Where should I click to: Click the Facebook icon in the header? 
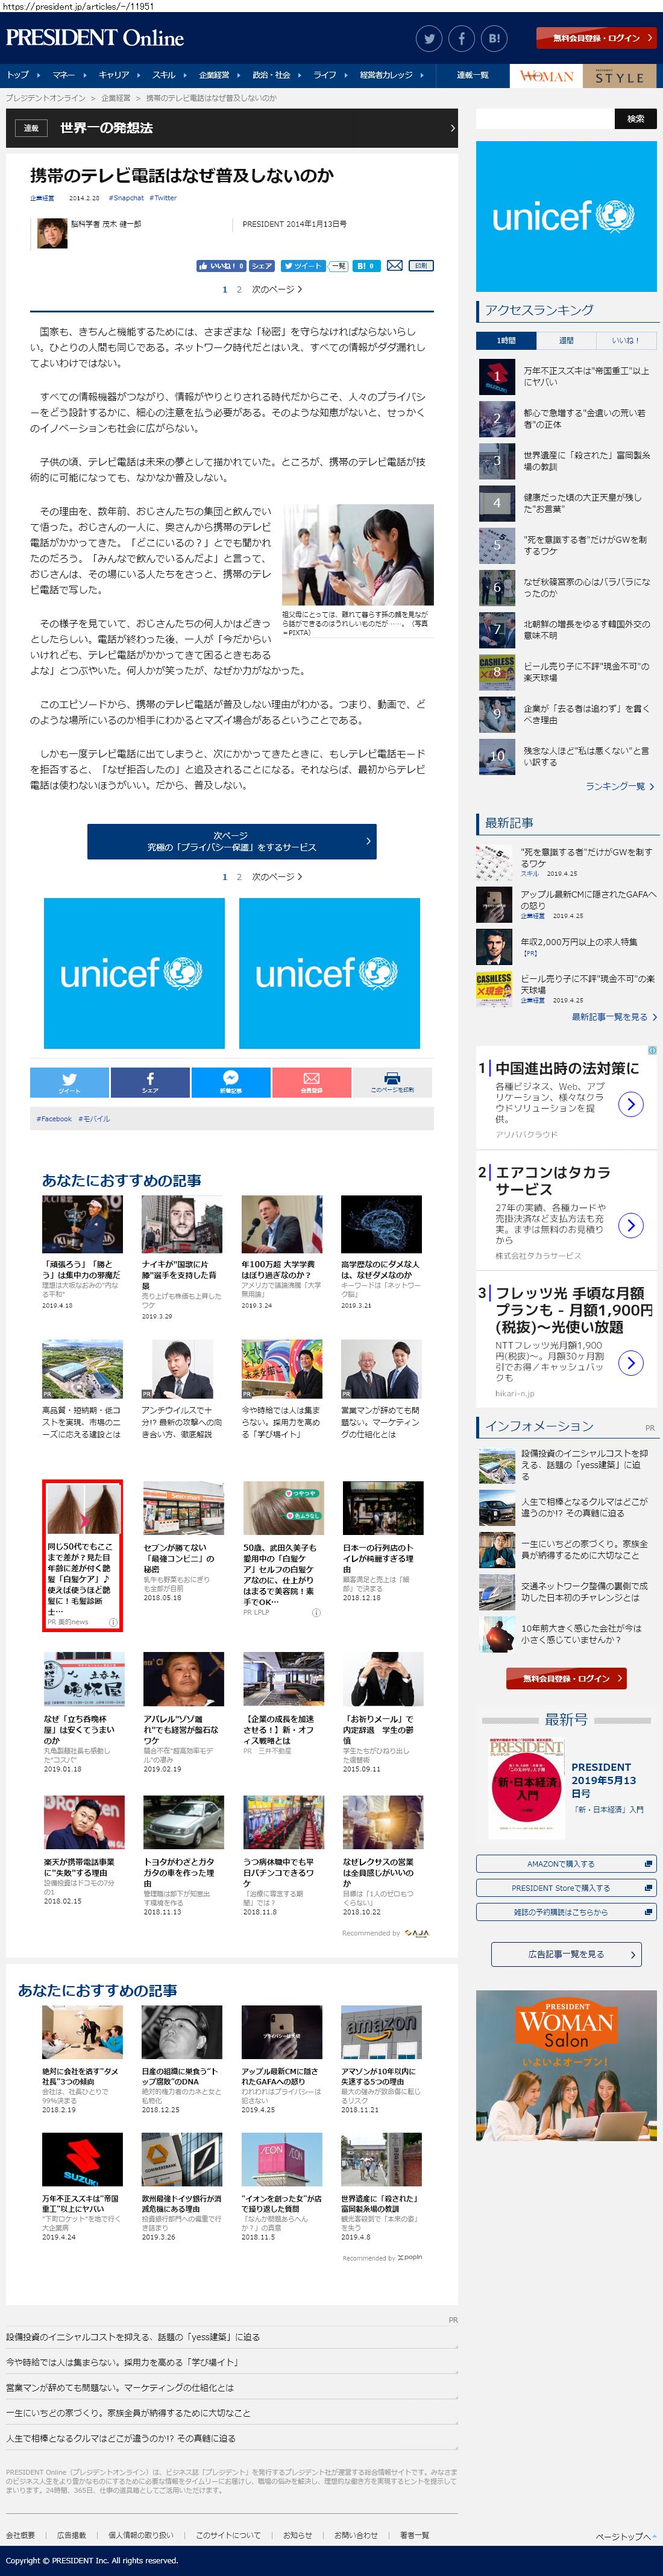coord(461,39)
